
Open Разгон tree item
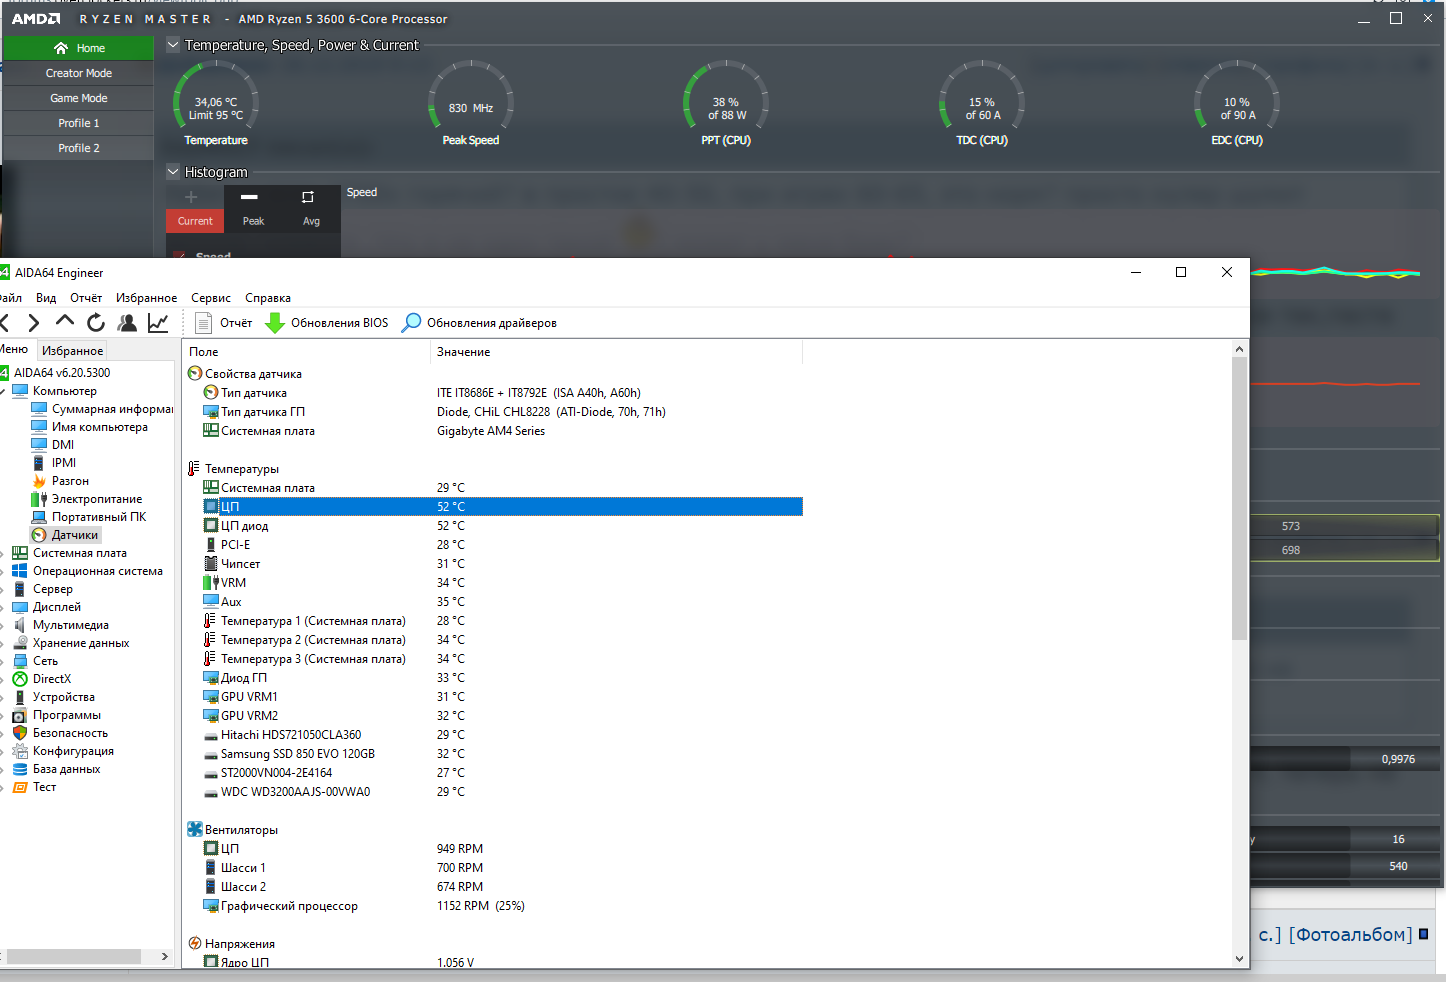point(70,481)
